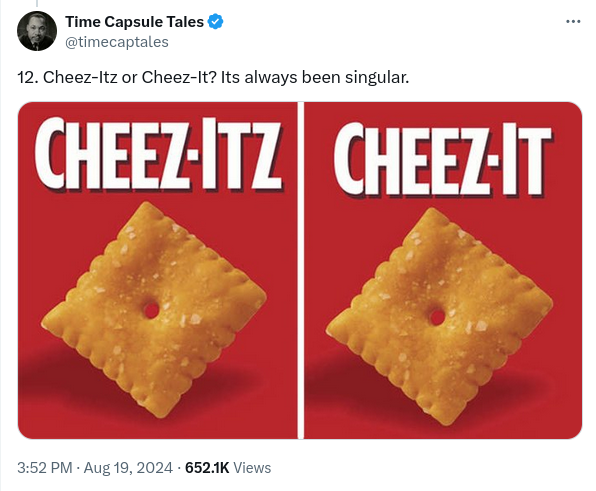Open the @timecaptales handle link

coord(117,42)
